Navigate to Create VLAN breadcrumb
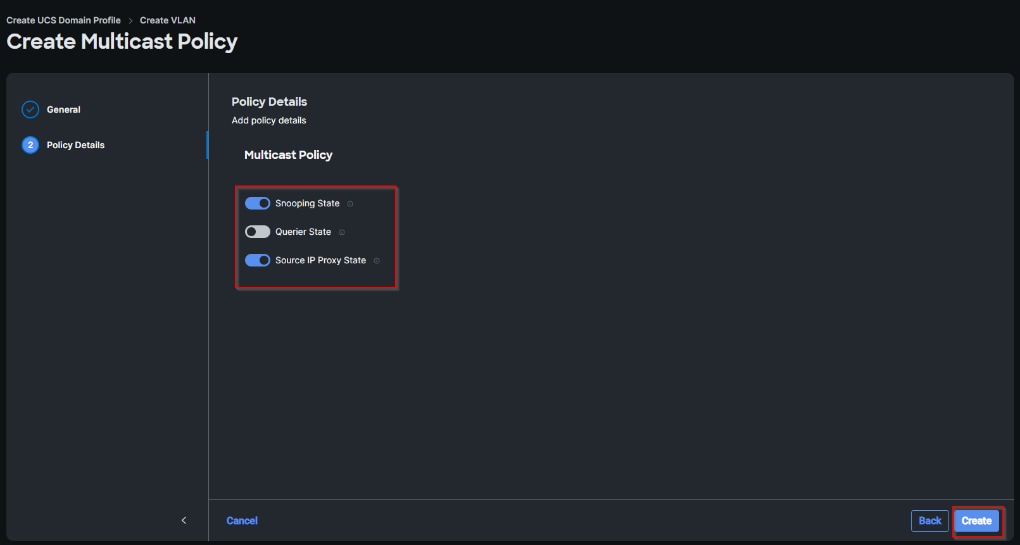Screen dimensions: 1020x545 pos(168,20)
